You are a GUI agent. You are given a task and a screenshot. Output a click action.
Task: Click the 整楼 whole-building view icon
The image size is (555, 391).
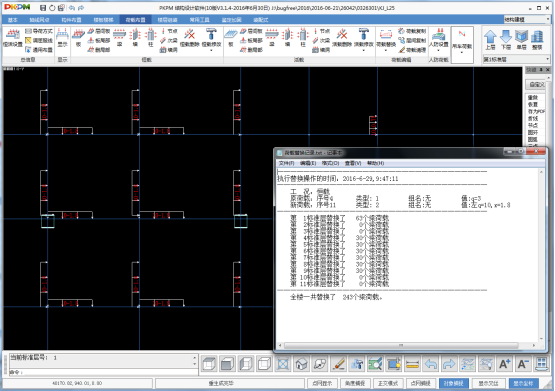click(x=537, y=39)
